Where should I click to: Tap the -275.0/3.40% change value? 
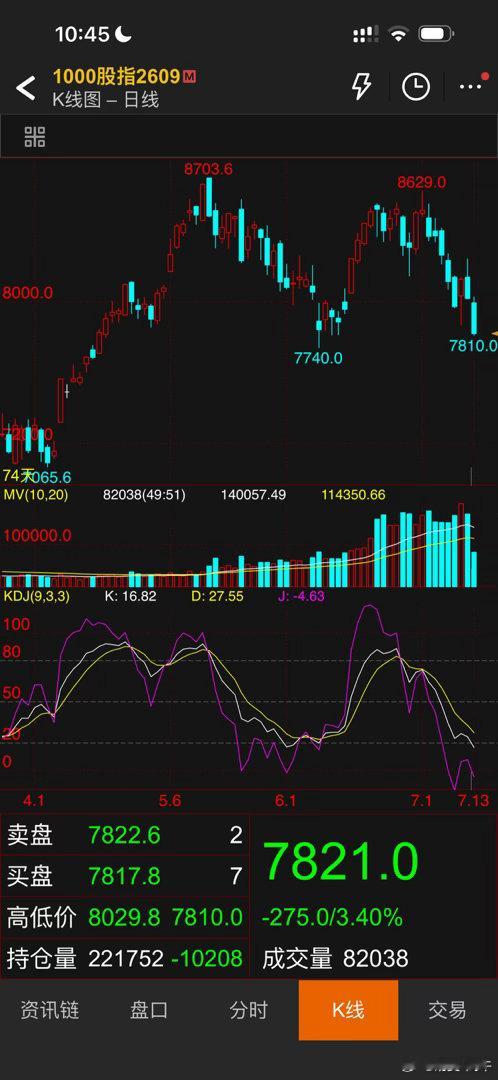pyautogui.click(x=332, y=917)
